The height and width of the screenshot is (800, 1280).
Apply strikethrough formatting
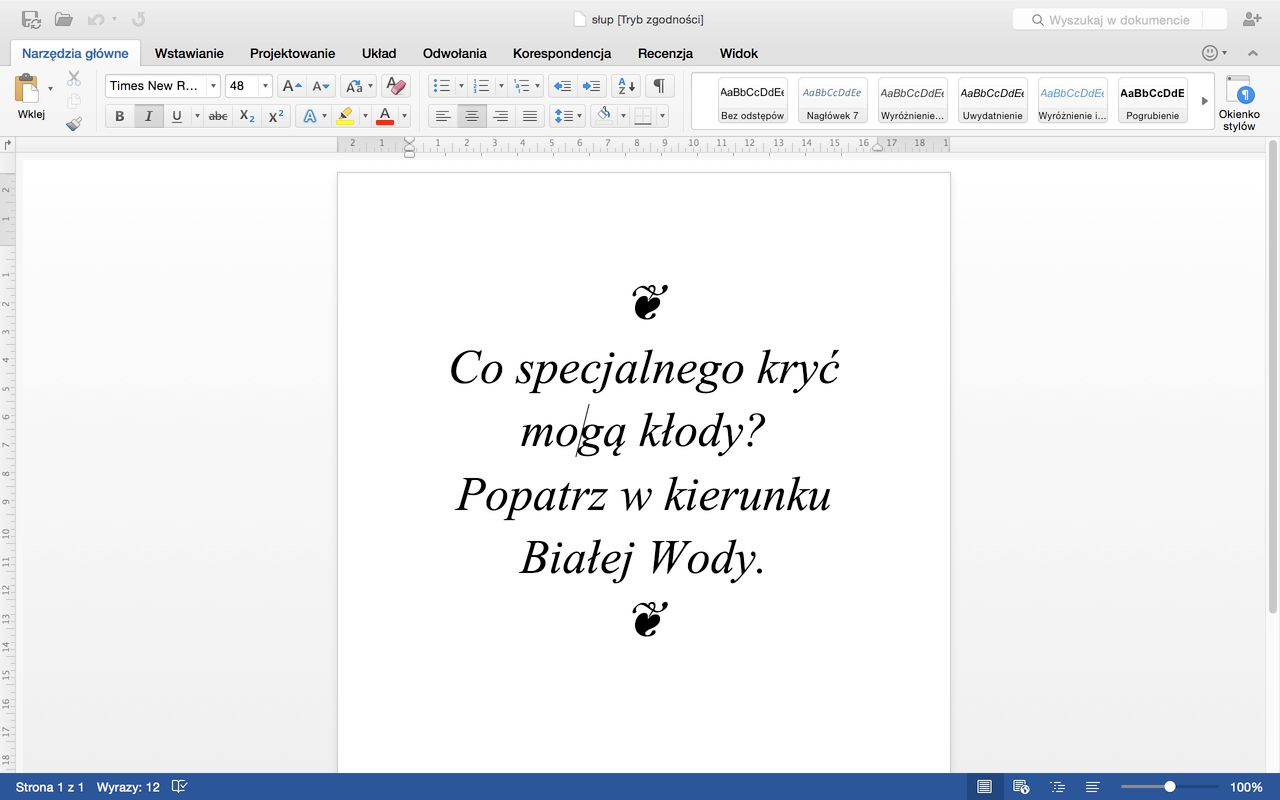click(218, 116)
